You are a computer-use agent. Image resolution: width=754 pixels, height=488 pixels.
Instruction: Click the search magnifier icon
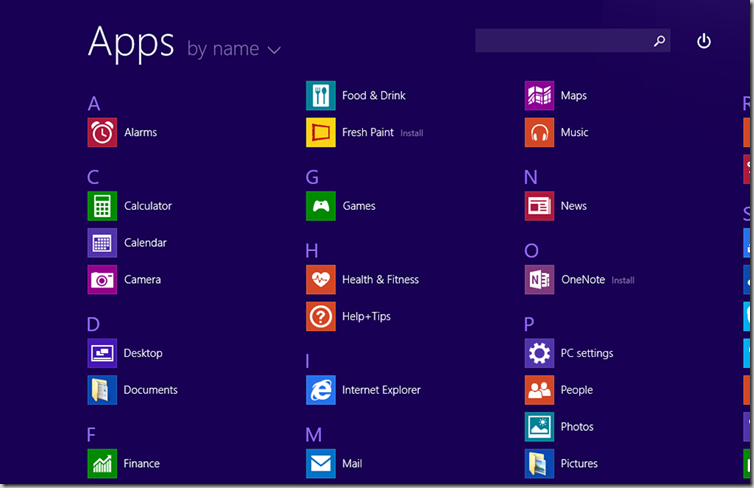pyautogui.click(x=659, y=41)
